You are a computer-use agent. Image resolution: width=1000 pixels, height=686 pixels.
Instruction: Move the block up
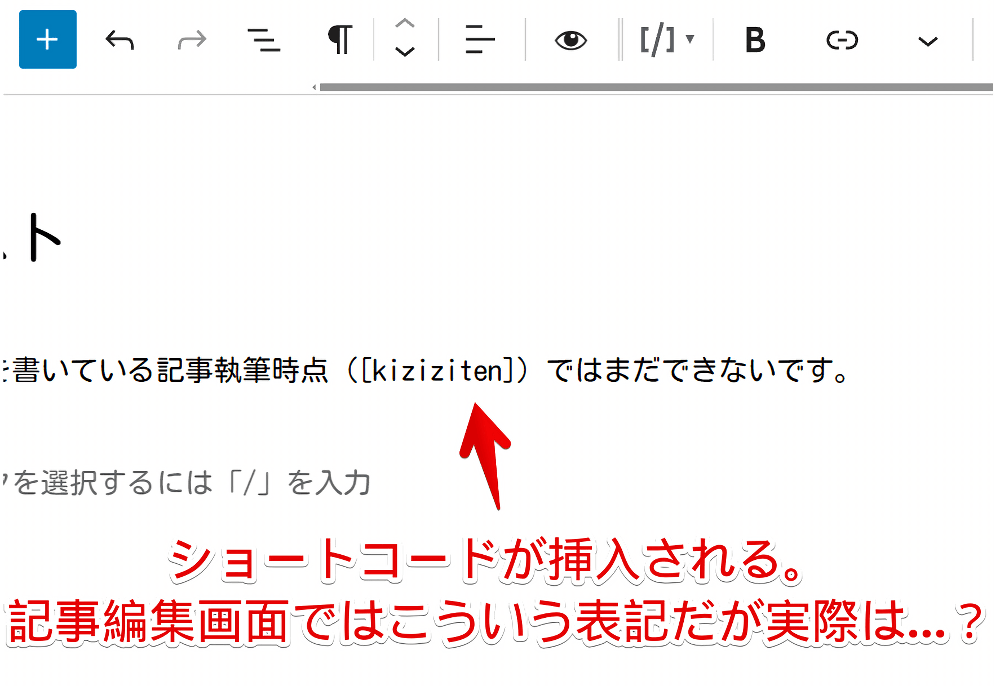tap(405, 24)
